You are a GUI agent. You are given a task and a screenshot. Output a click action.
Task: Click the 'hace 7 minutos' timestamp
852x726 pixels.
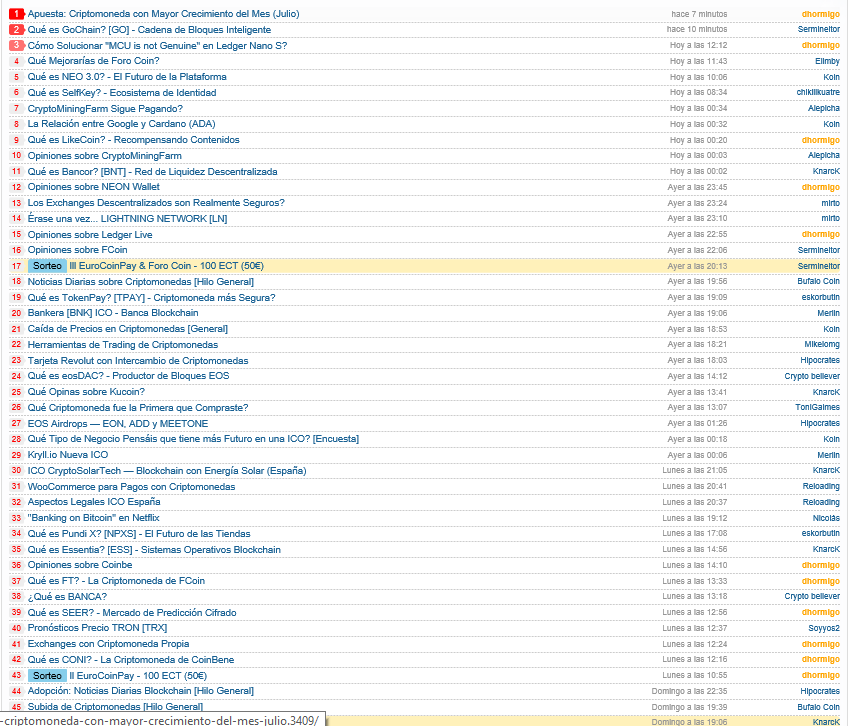[x=699, y=14]
